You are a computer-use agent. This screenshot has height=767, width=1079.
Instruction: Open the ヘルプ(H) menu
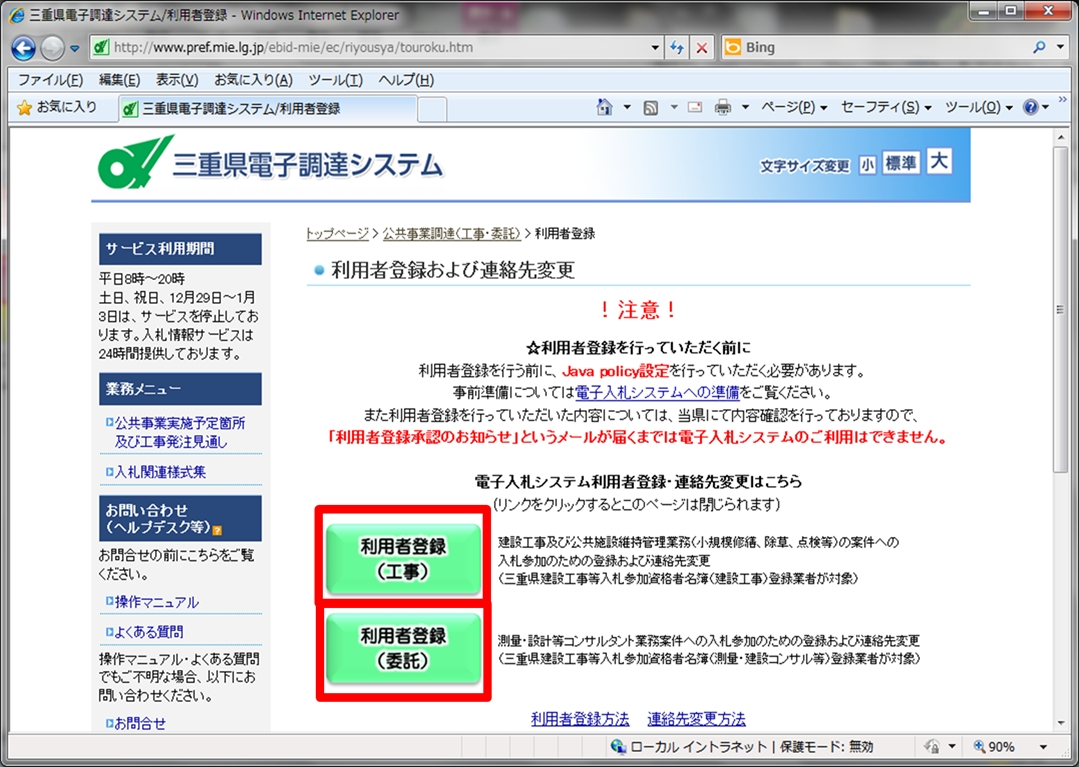point(406,80)
